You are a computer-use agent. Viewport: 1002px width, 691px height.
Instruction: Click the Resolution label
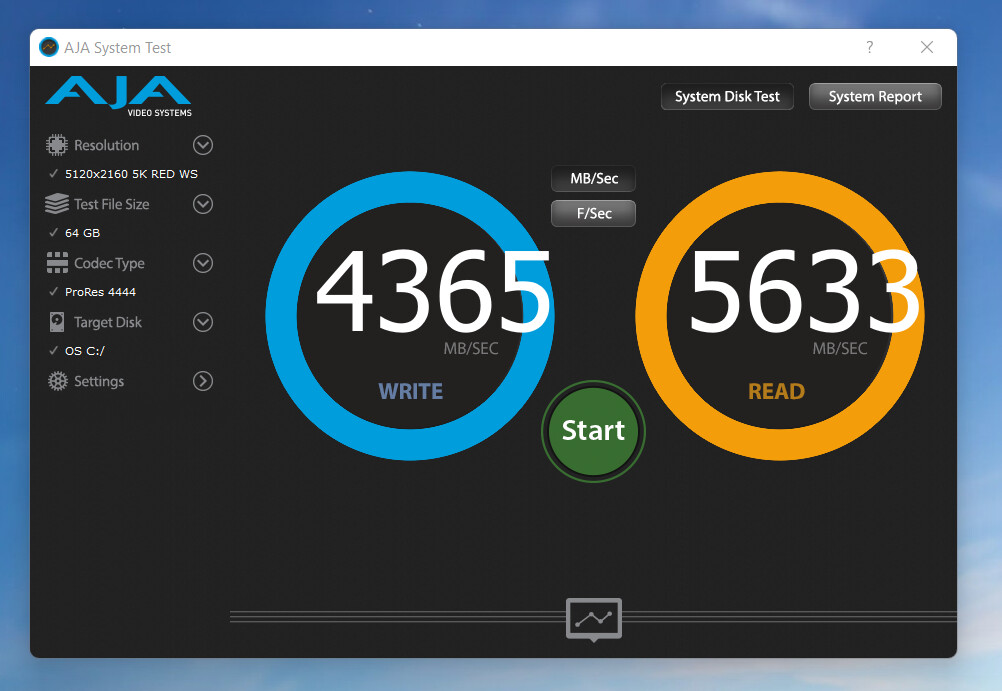click(106, 145)
